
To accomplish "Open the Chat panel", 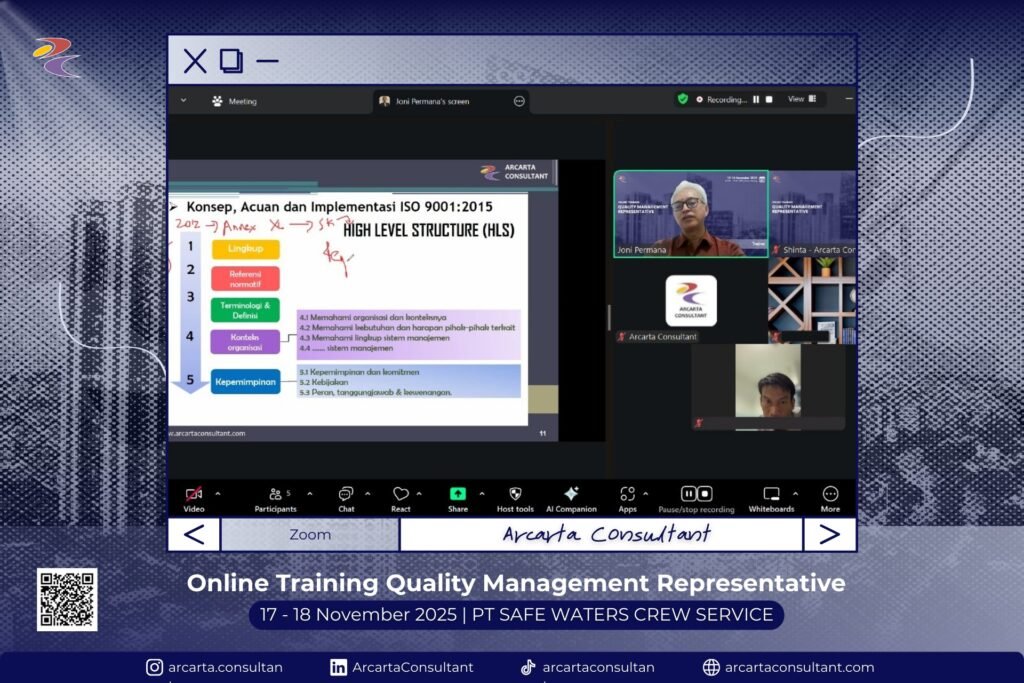I will tap(346, 494).
